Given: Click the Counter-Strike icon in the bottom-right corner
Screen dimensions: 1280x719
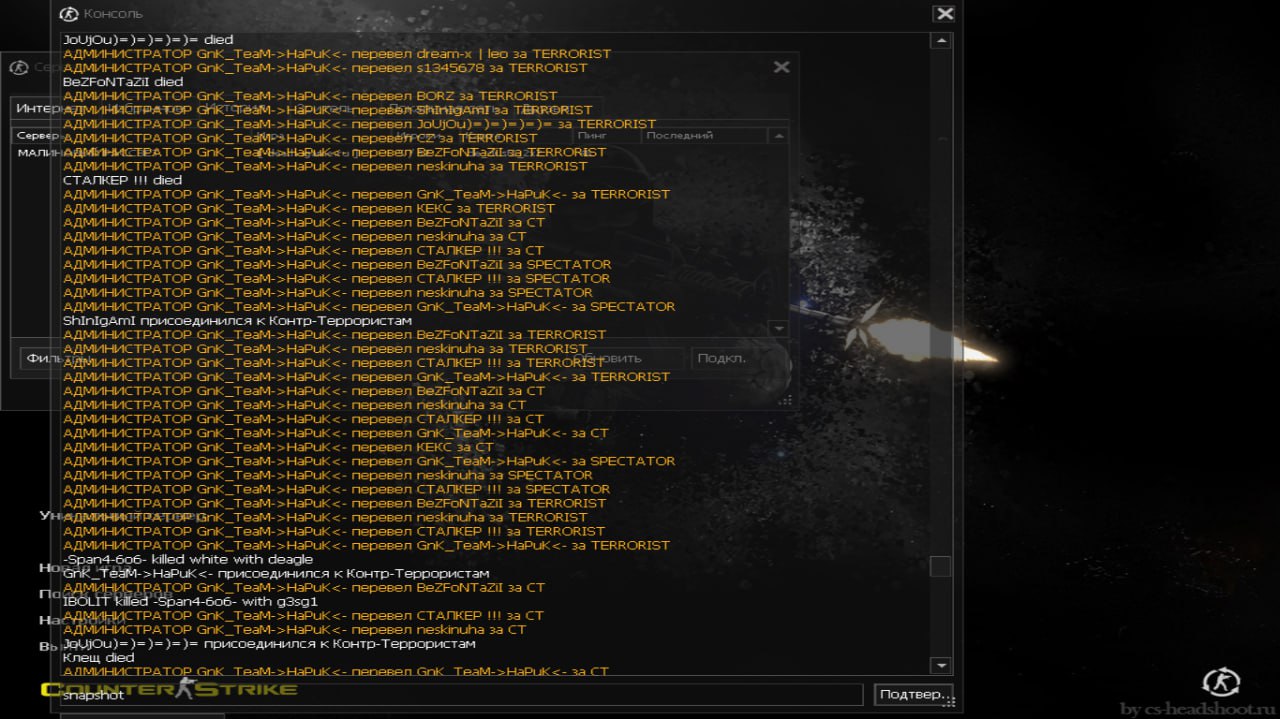Looking at the screenshot, I should [x=1220, y=683].
